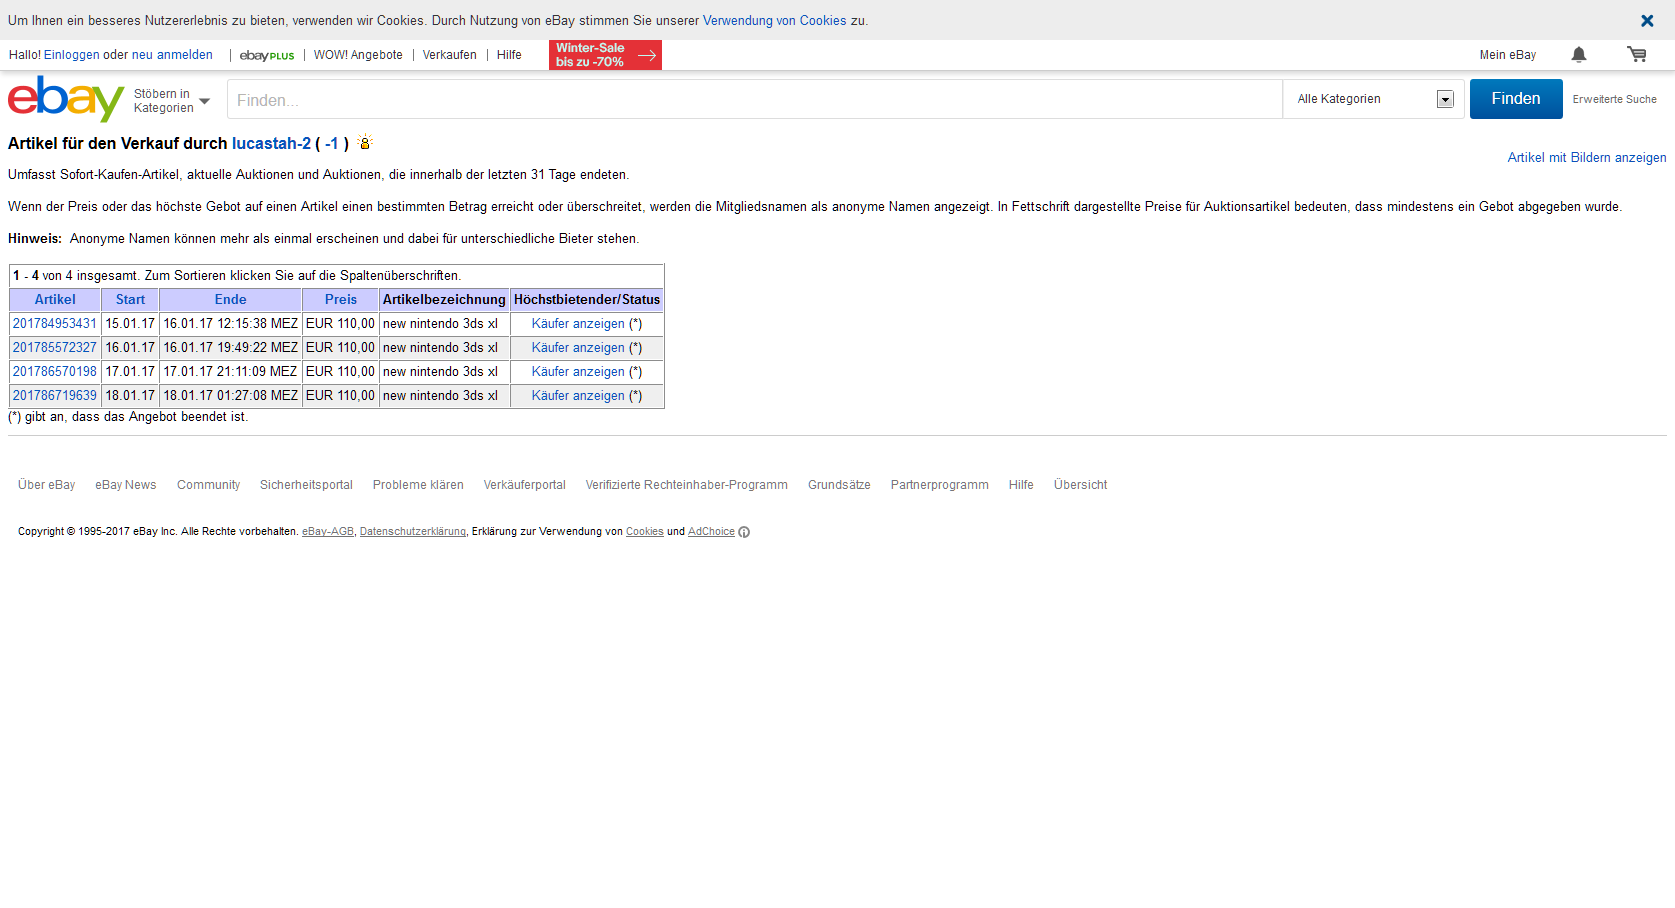Click end time 18.01.17 01:27:08 MEZ

(x=231, y=395)
